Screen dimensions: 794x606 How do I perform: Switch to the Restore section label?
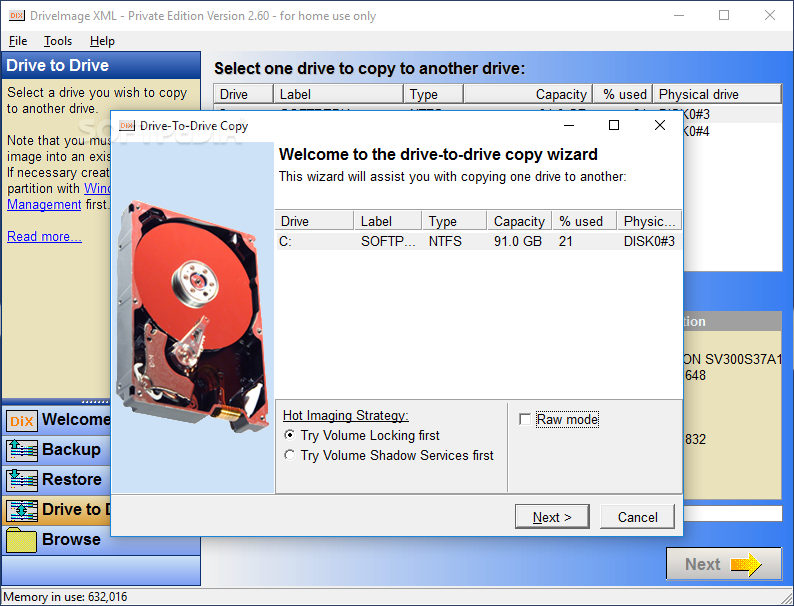coord(72,479)
